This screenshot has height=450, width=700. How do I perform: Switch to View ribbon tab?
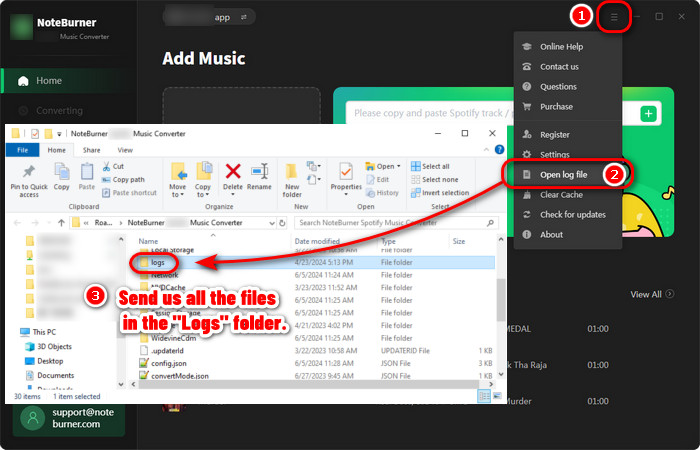(x=125, y=150)
